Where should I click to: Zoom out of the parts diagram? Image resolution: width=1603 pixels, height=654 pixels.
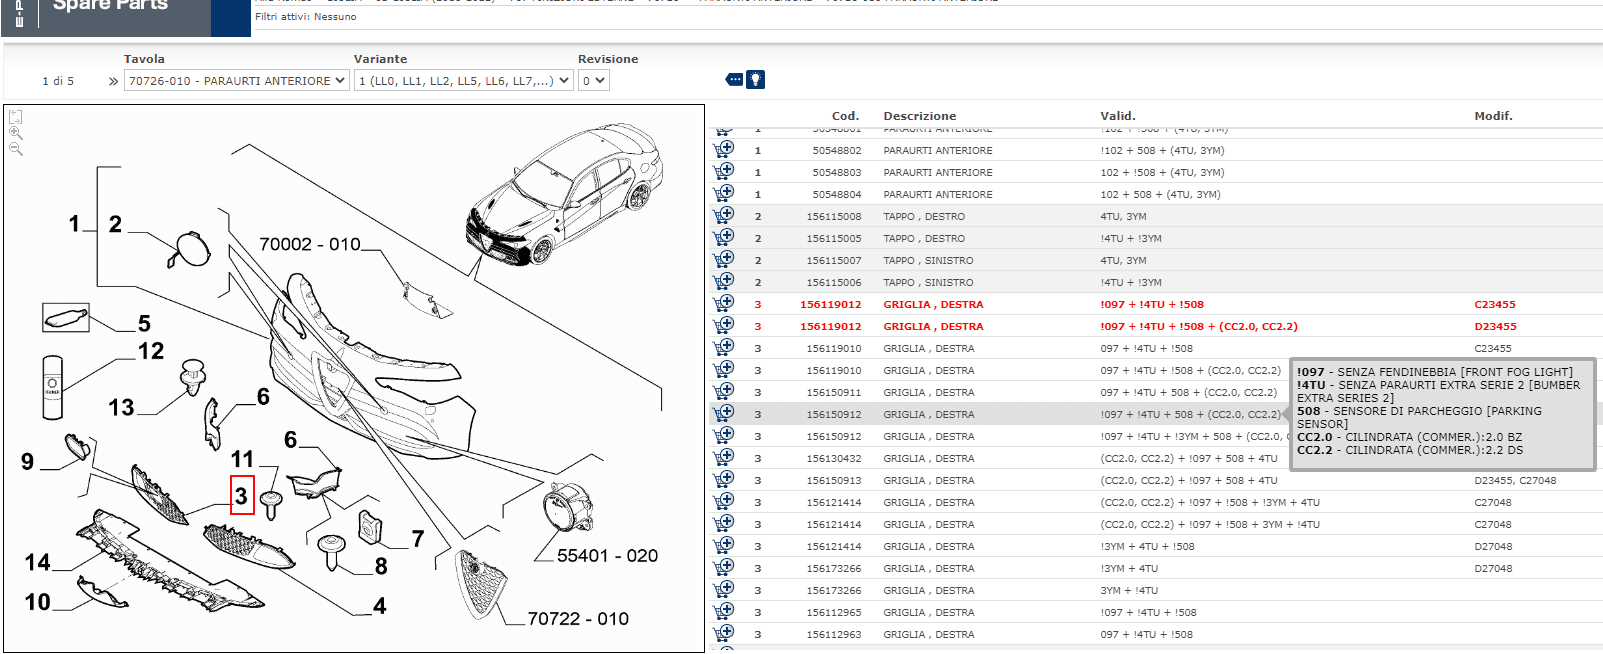click(x=16, y=149)
